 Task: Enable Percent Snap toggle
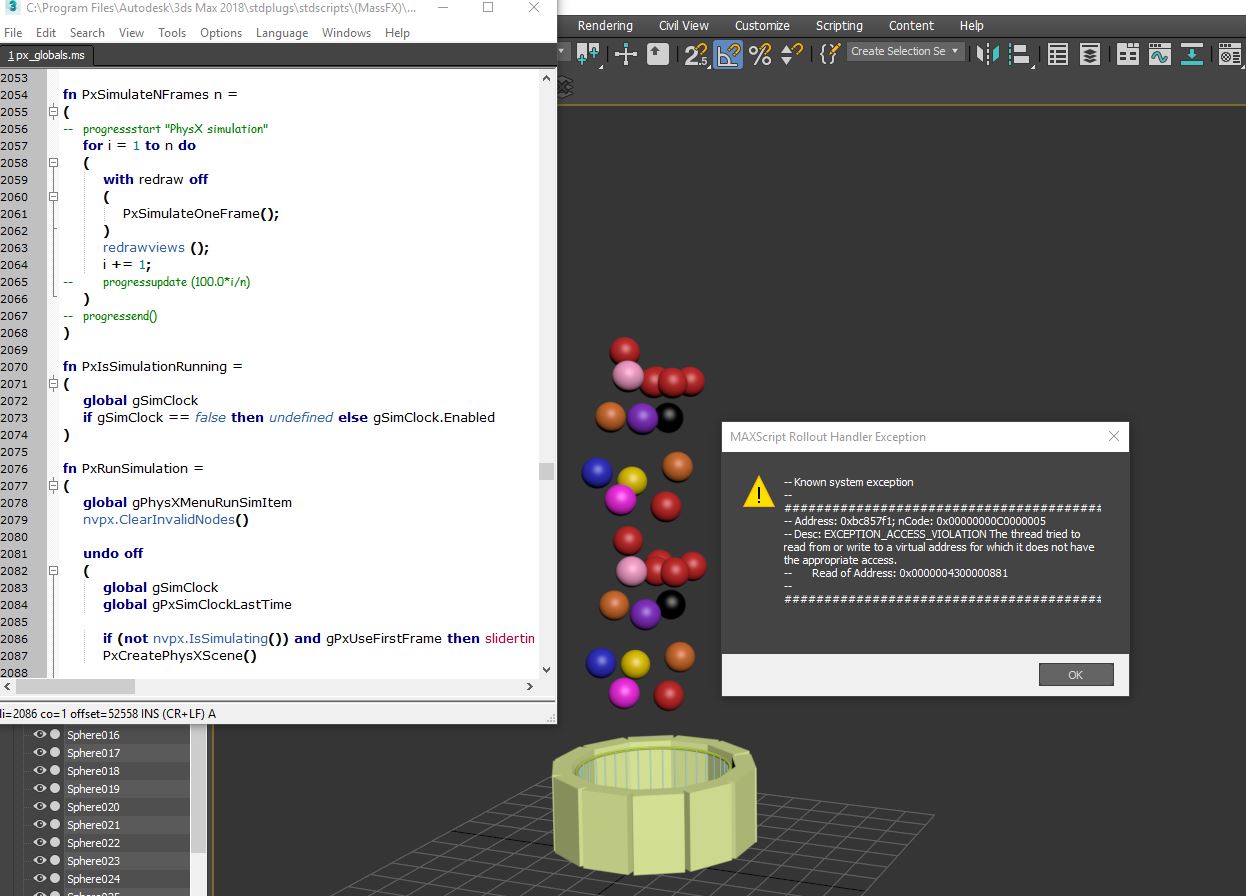760,53
